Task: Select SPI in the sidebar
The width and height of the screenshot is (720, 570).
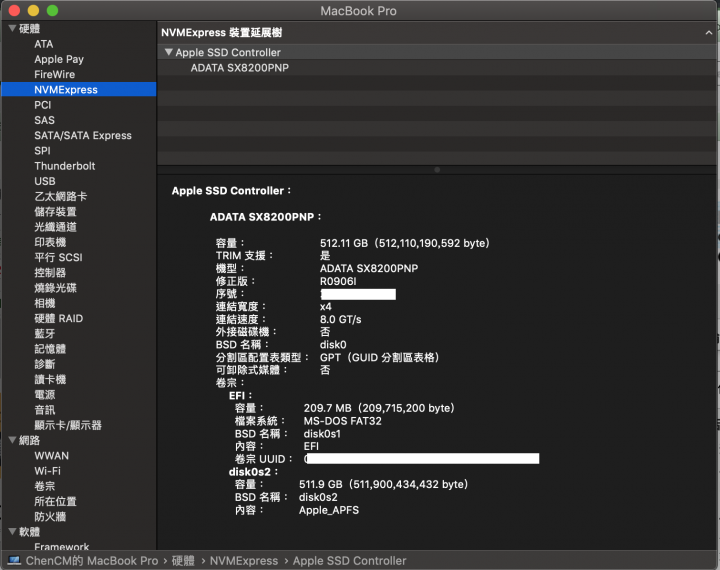Action: pos(42,151)
